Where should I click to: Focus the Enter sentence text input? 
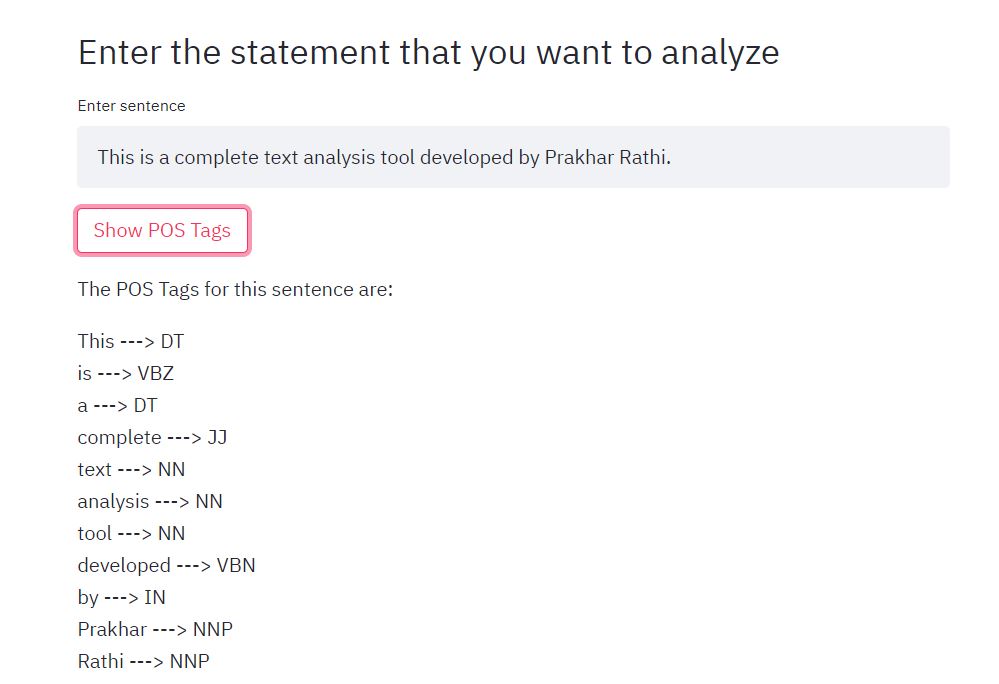(x=513, y=157)
